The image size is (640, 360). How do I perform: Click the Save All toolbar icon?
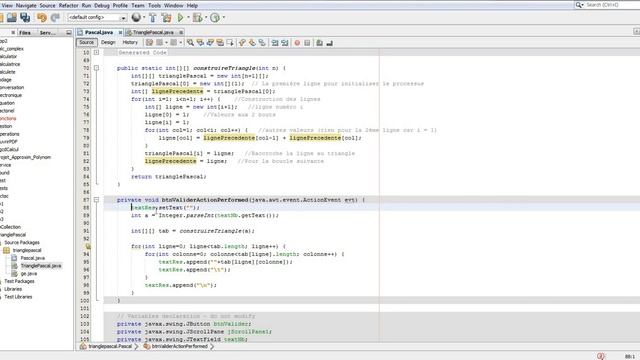point(25,17)
